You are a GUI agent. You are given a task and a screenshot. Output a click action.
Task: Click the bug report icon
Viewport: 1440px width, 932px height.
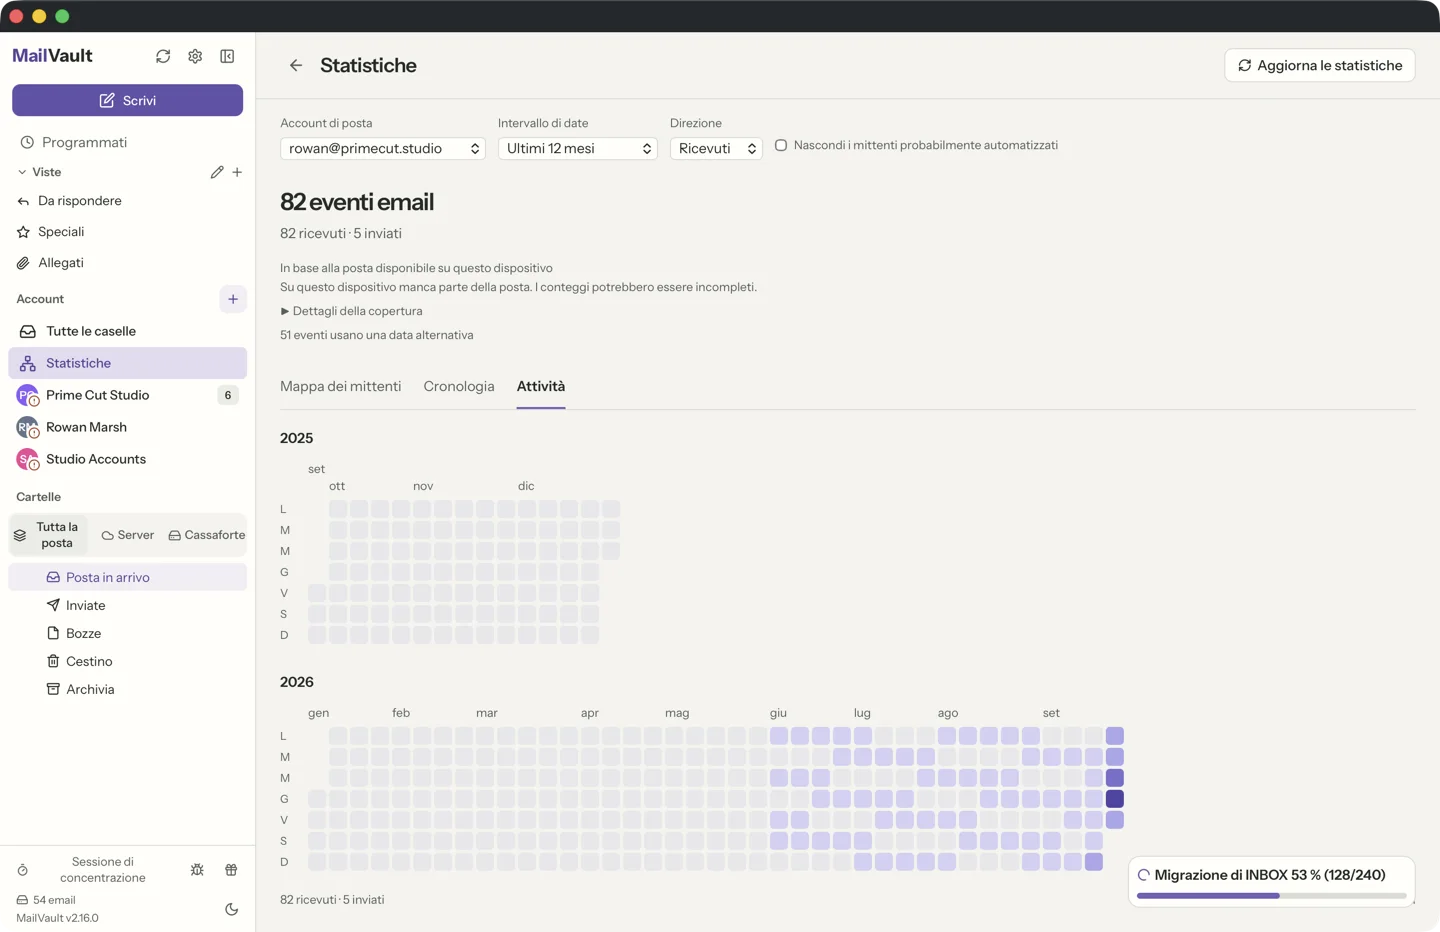[197, 870]
